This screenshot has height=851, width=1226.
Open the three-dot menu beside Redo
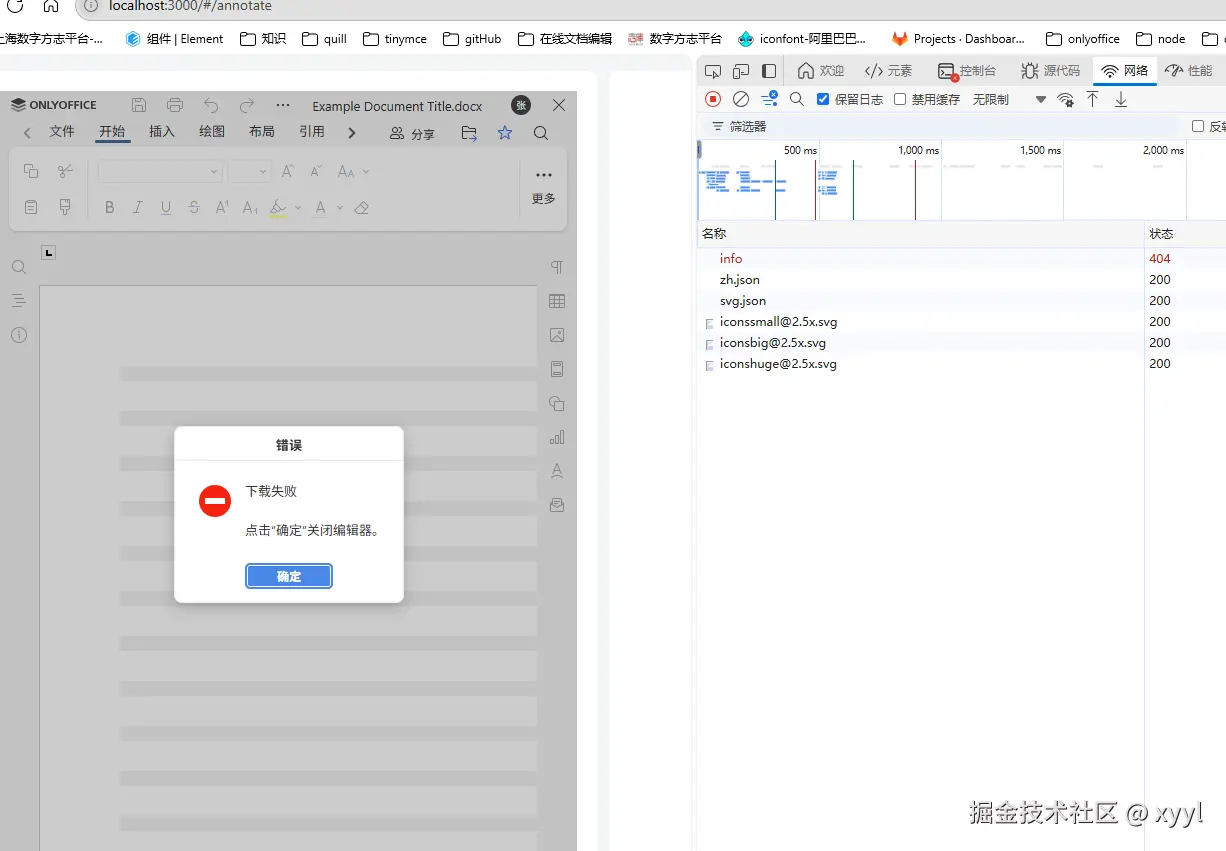tap(283, 105)
